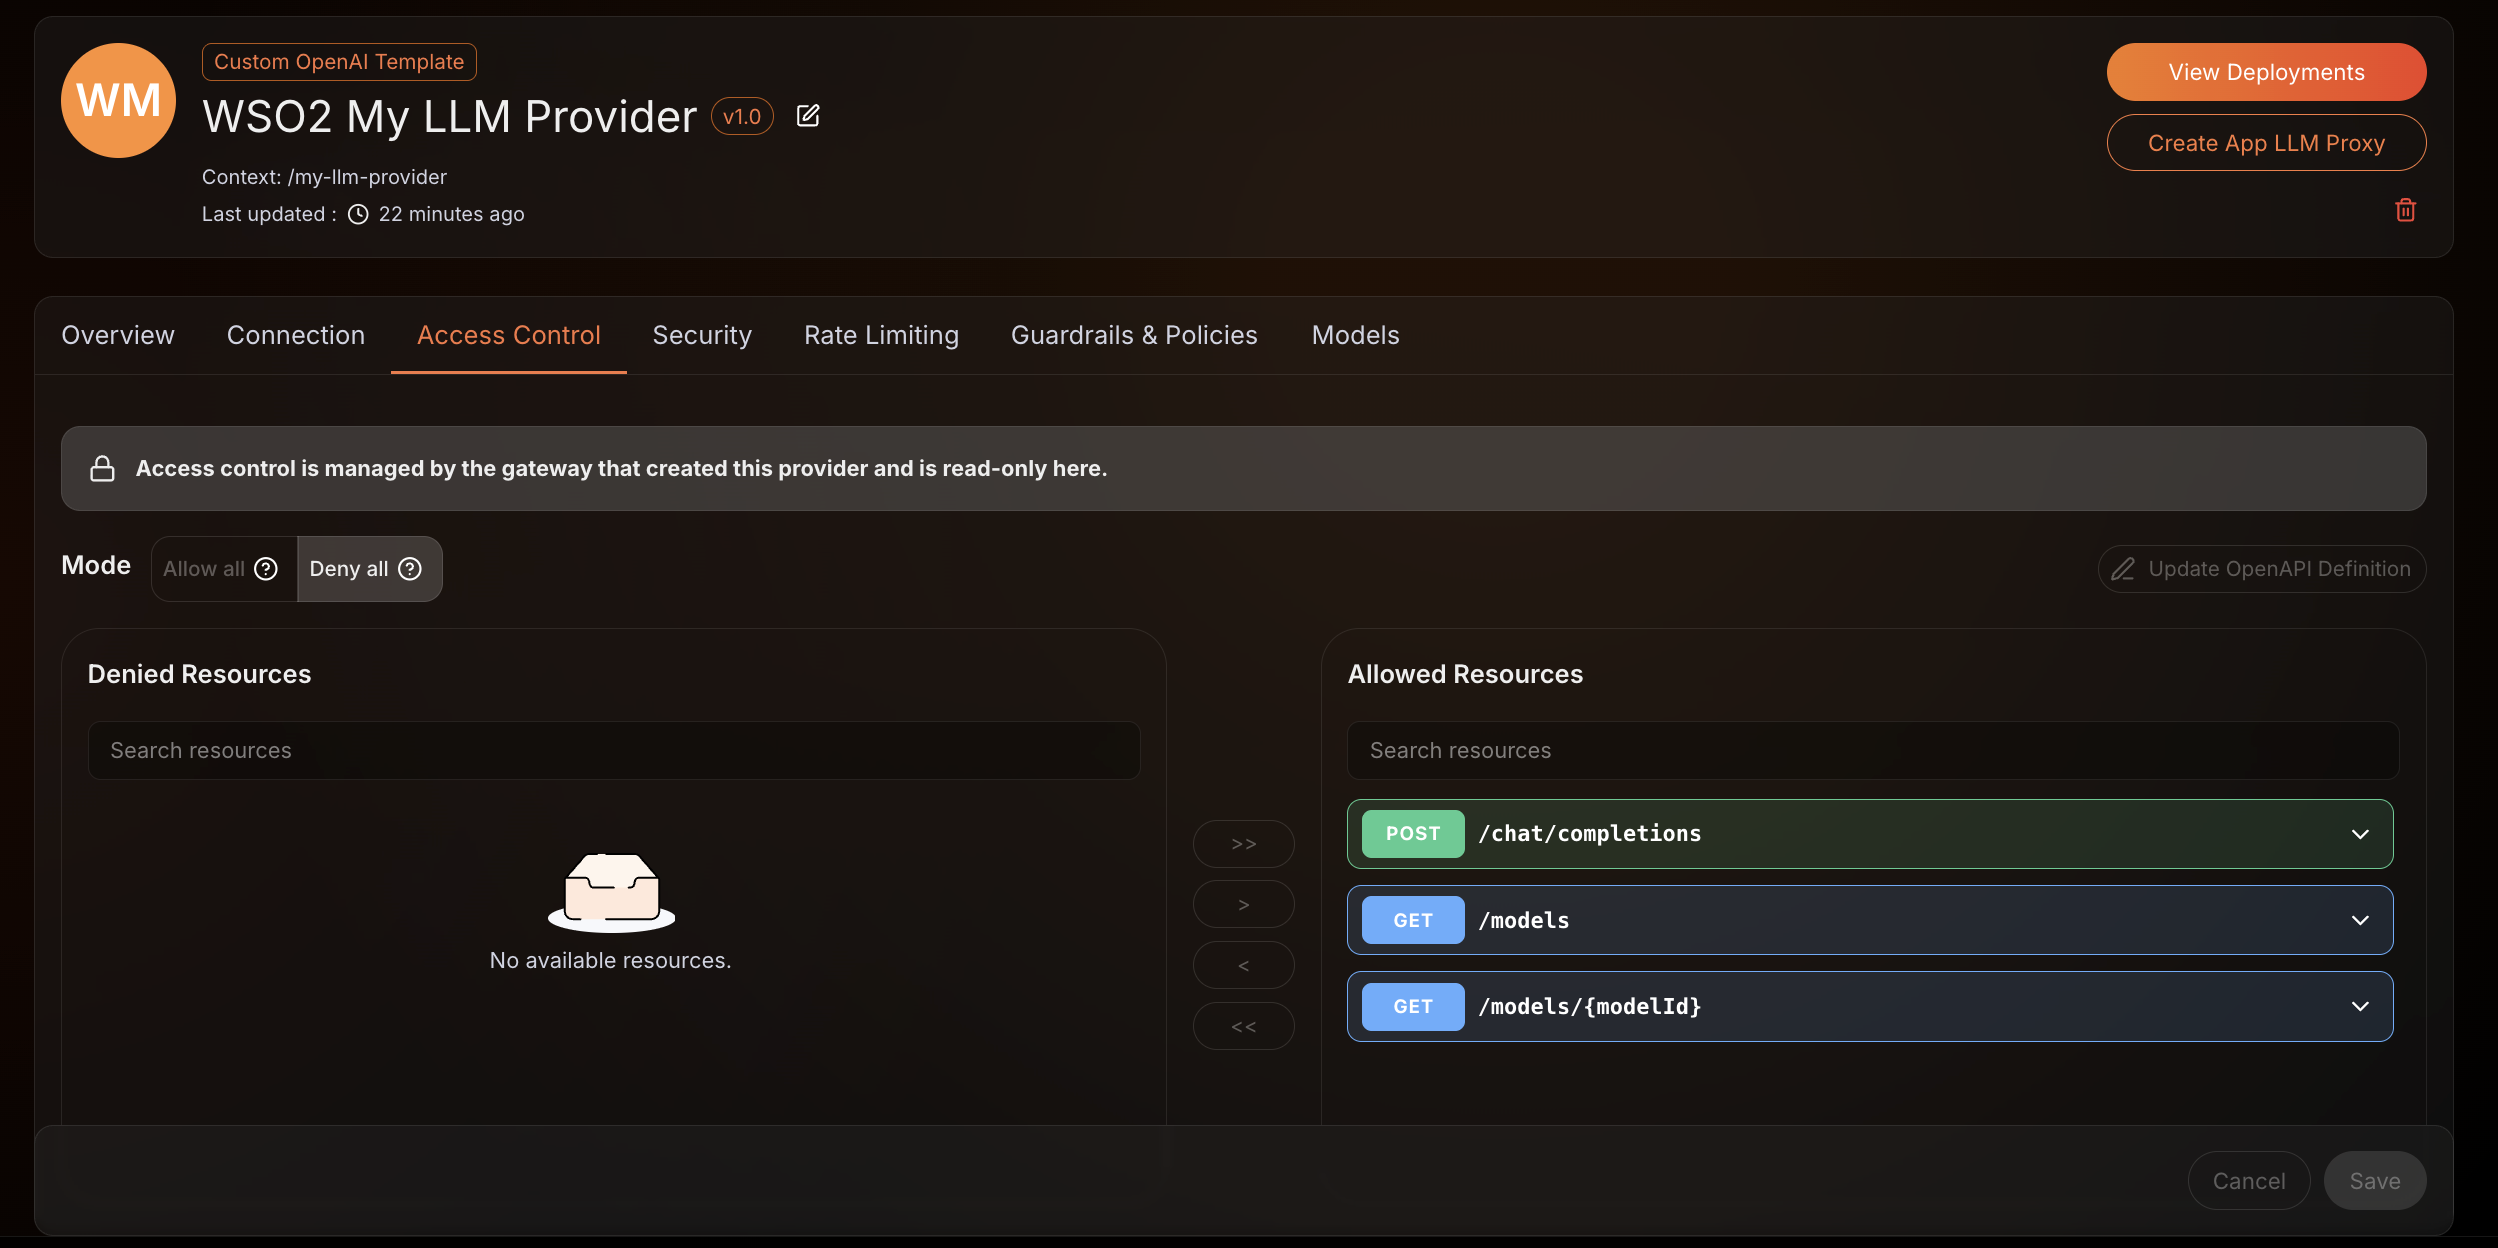Switch to the Connection tab
The width and height of the screenshot is (2498, 1248).
pos(296,335)
